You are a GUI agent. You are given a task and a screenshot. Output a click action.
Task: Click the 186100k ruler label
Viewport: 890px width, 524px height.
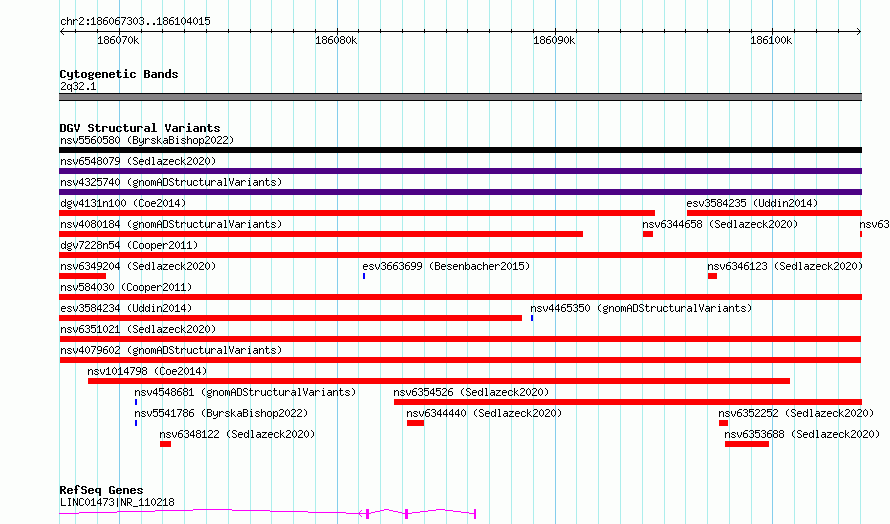click(x=771, y=40)
